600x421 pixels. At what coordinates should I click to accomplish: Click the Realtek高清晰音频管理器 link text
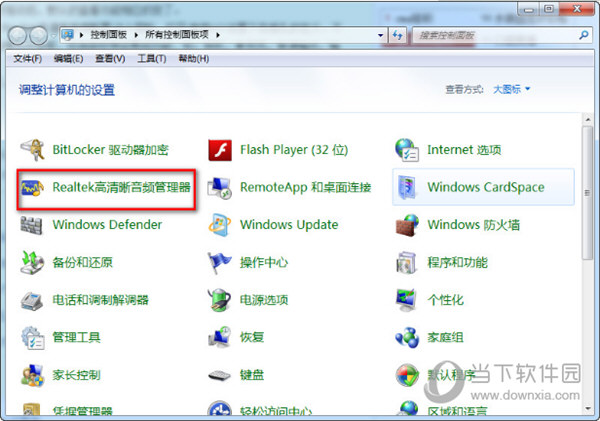pos(121,187)
